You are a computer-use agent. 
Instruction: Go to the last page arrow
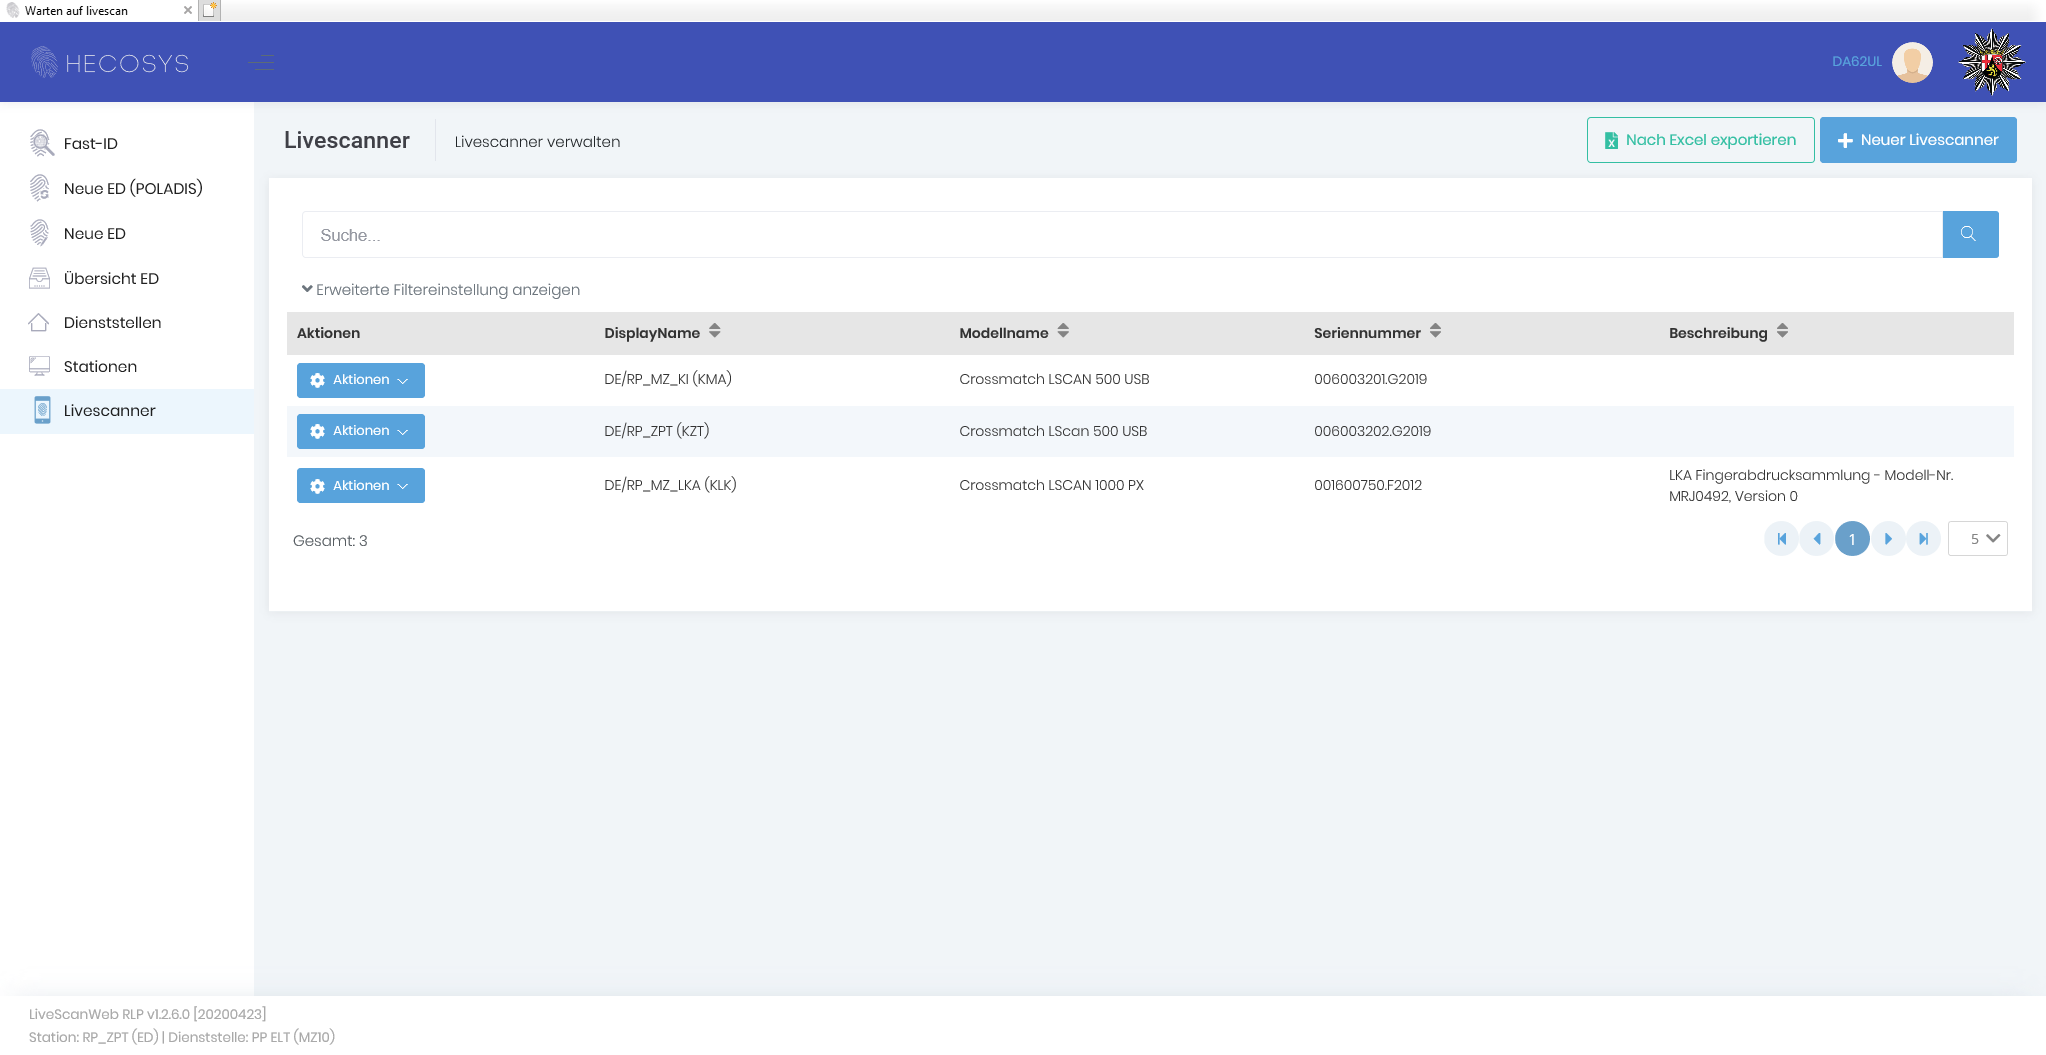pos(1923,539)
